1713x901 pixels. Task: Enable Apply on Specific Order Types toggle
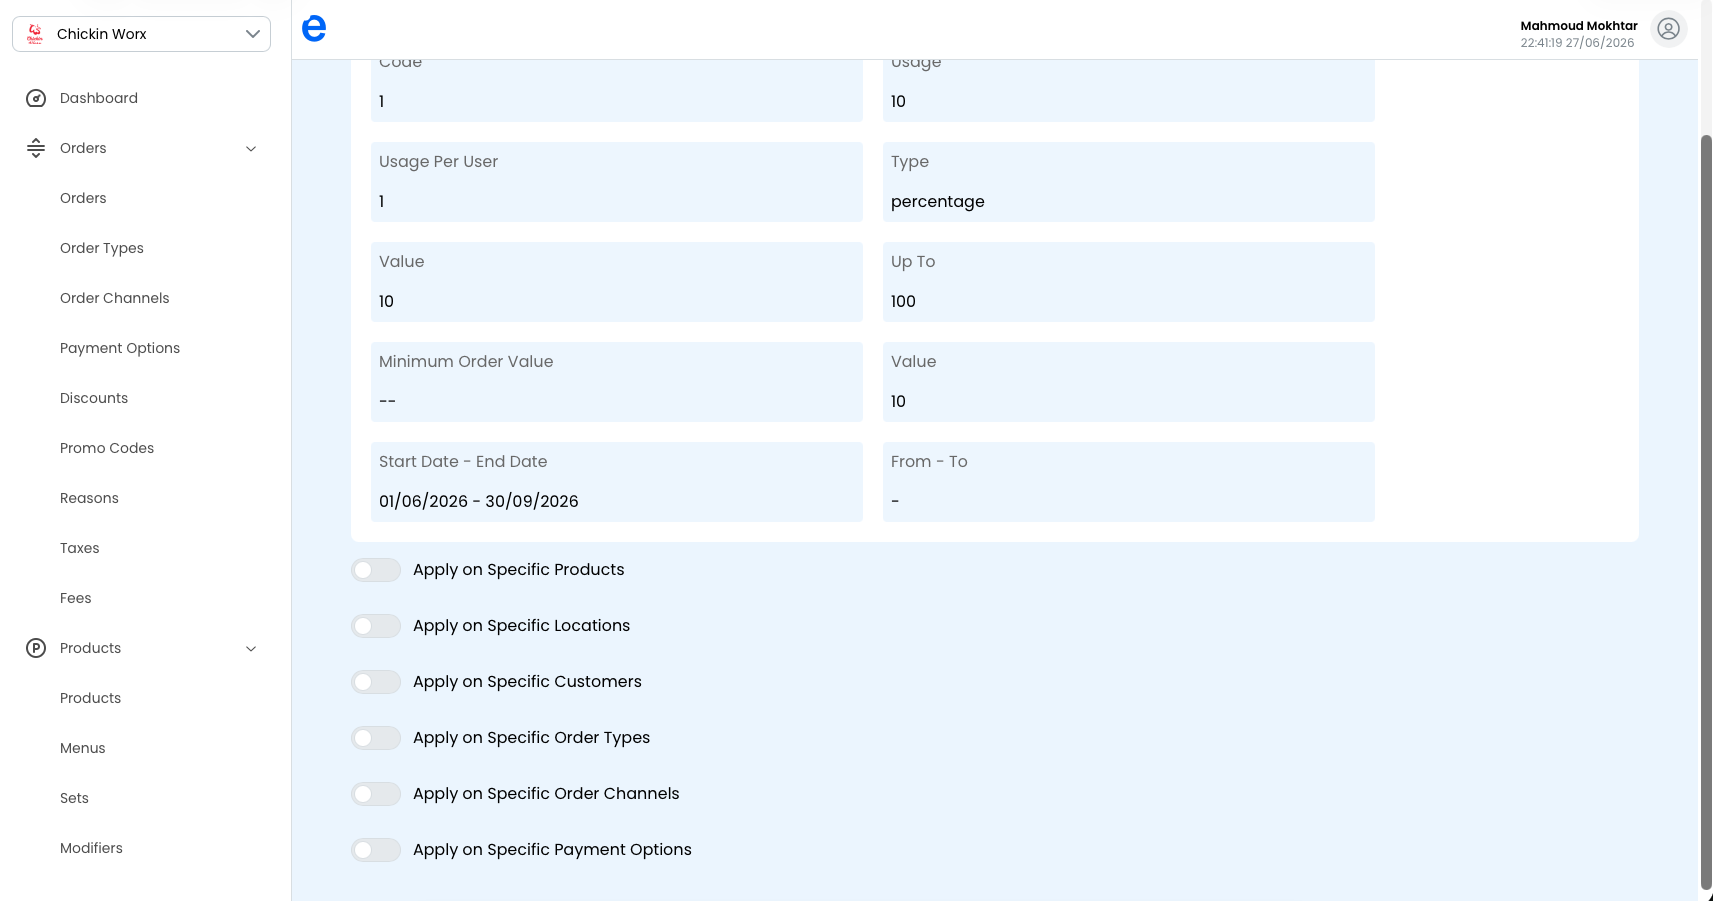tap(376, 738)
